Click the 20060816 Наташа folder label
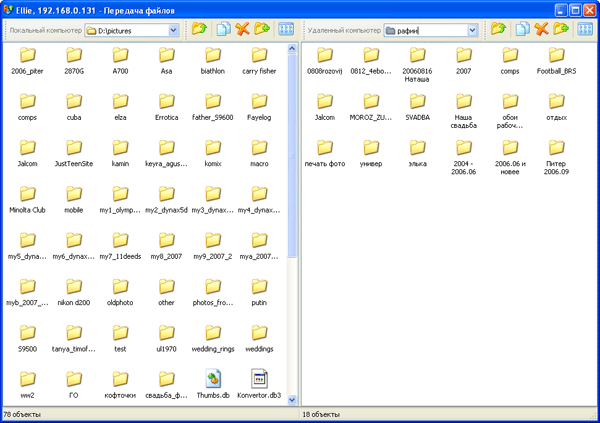This screenshot has height=423, width=600. click(417, 75)
